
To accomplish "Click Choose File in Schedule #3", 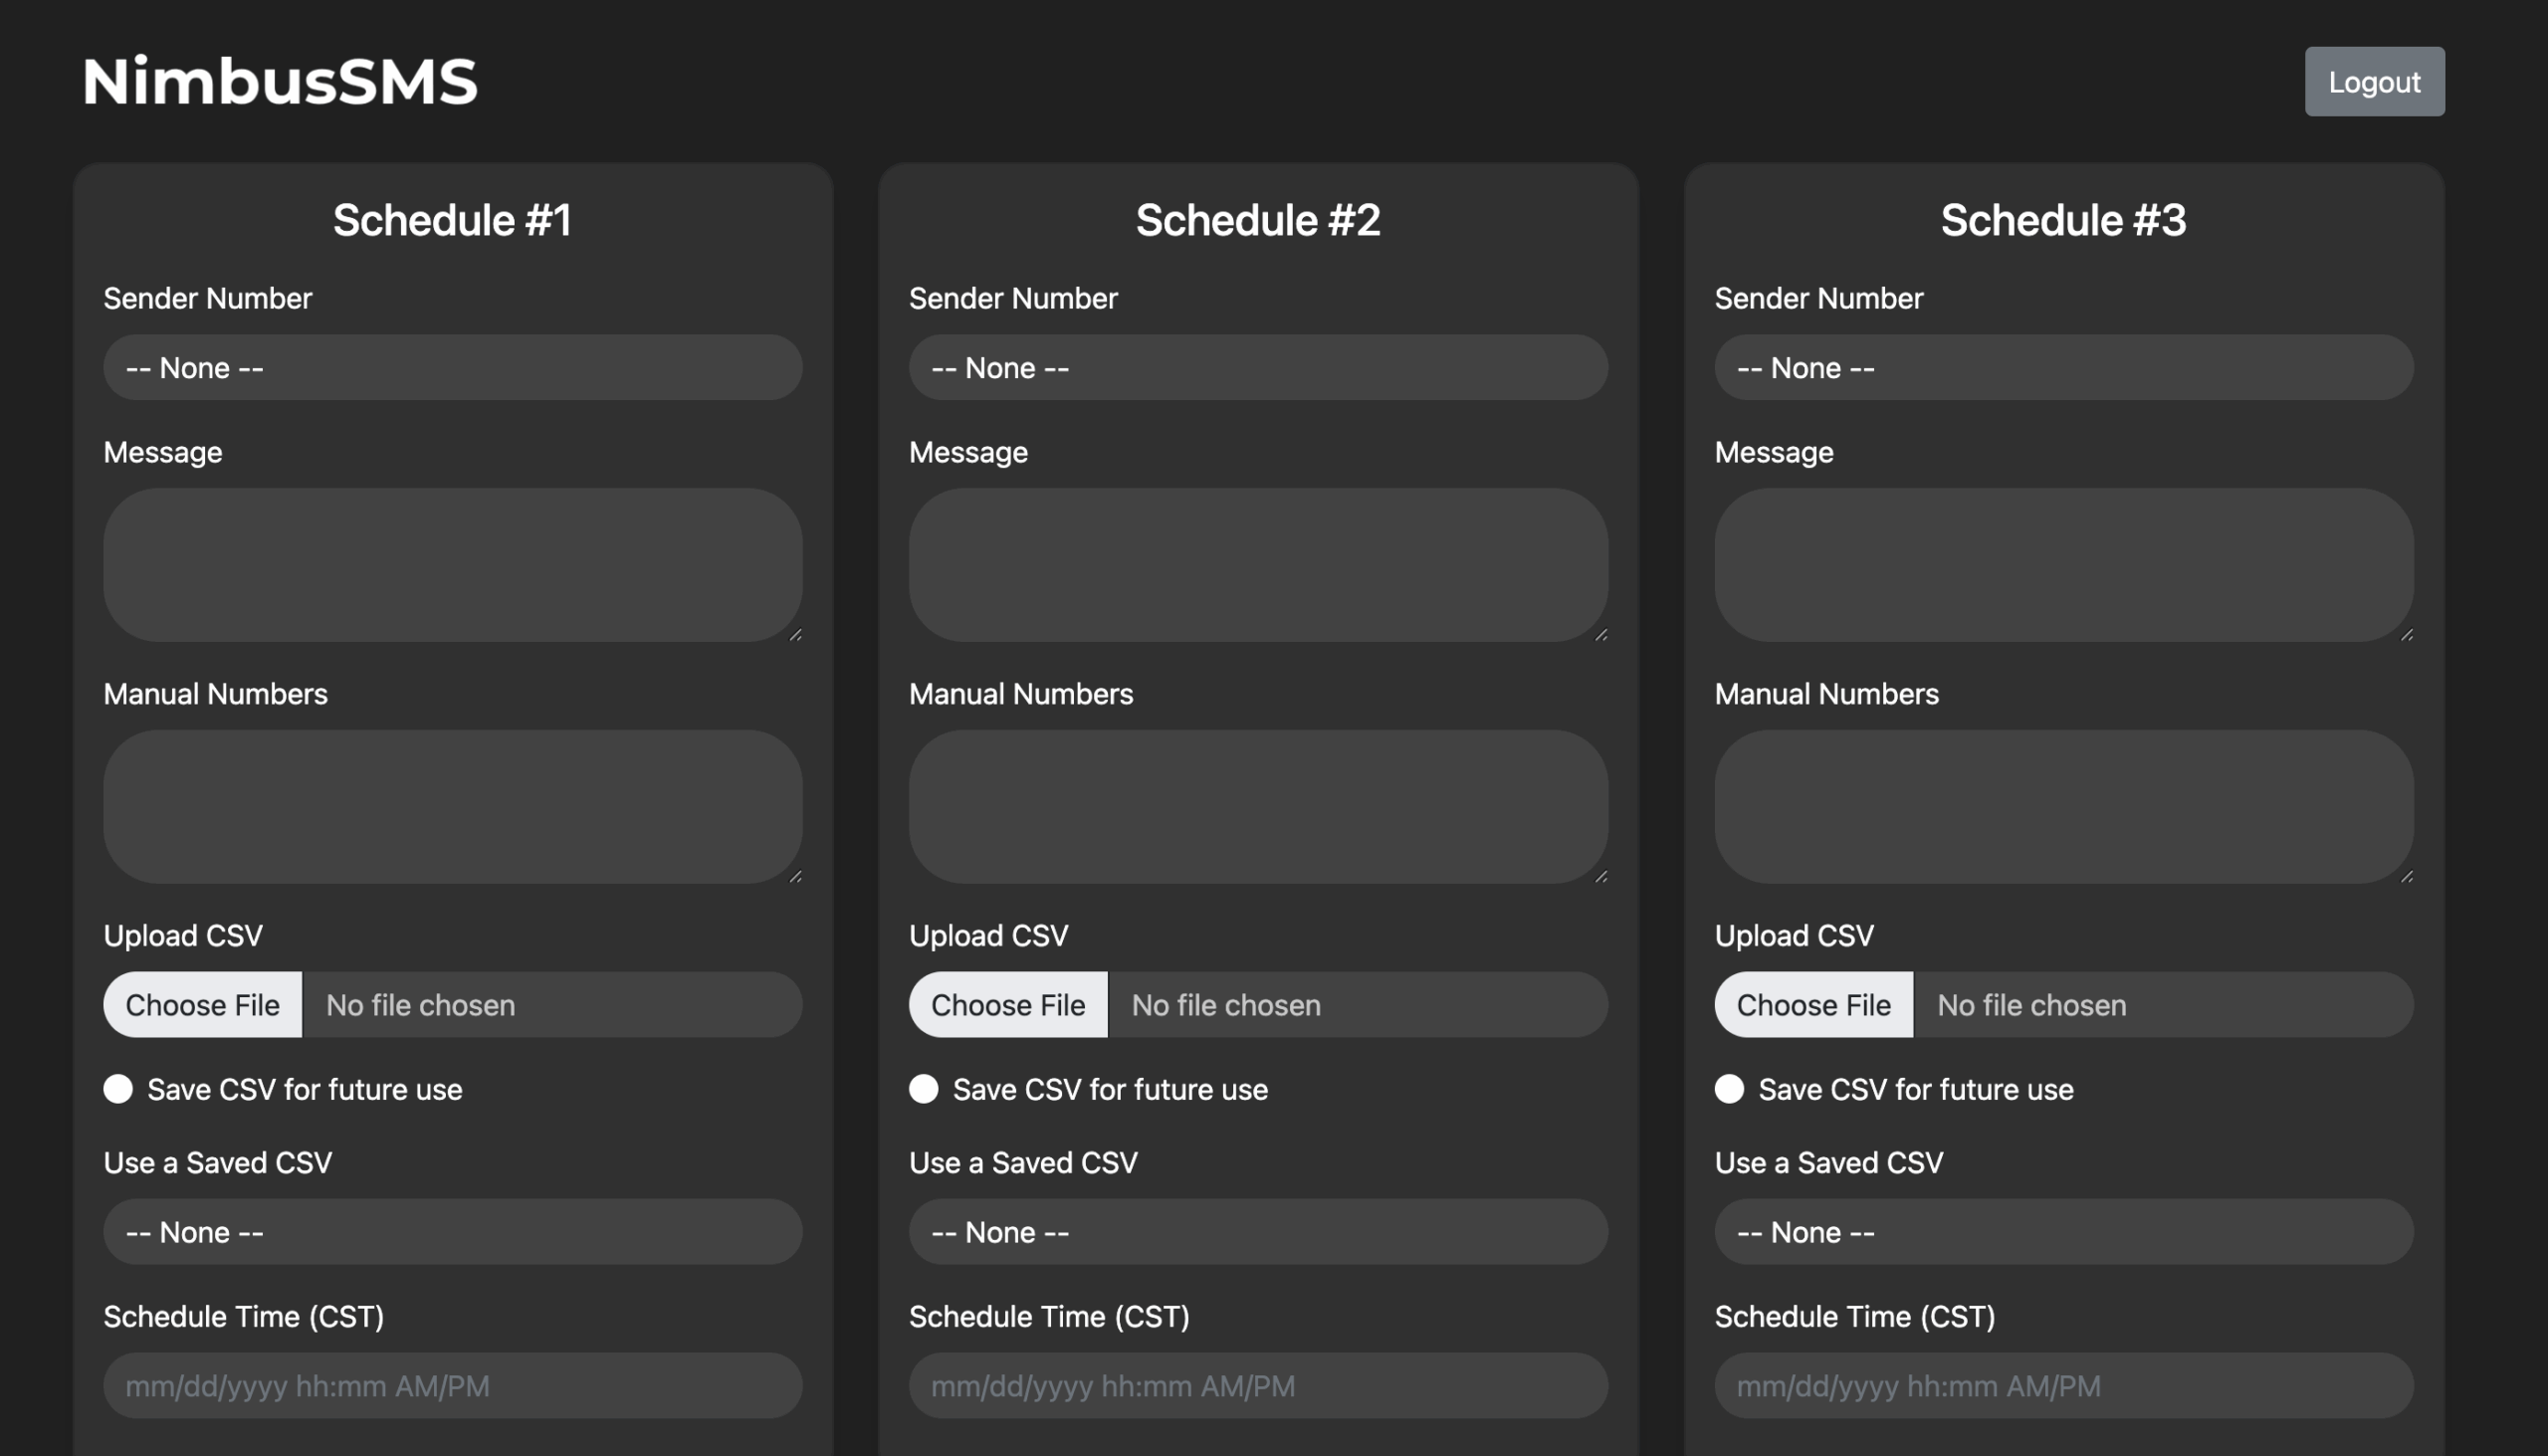I will click(x=1813, y=1005).
